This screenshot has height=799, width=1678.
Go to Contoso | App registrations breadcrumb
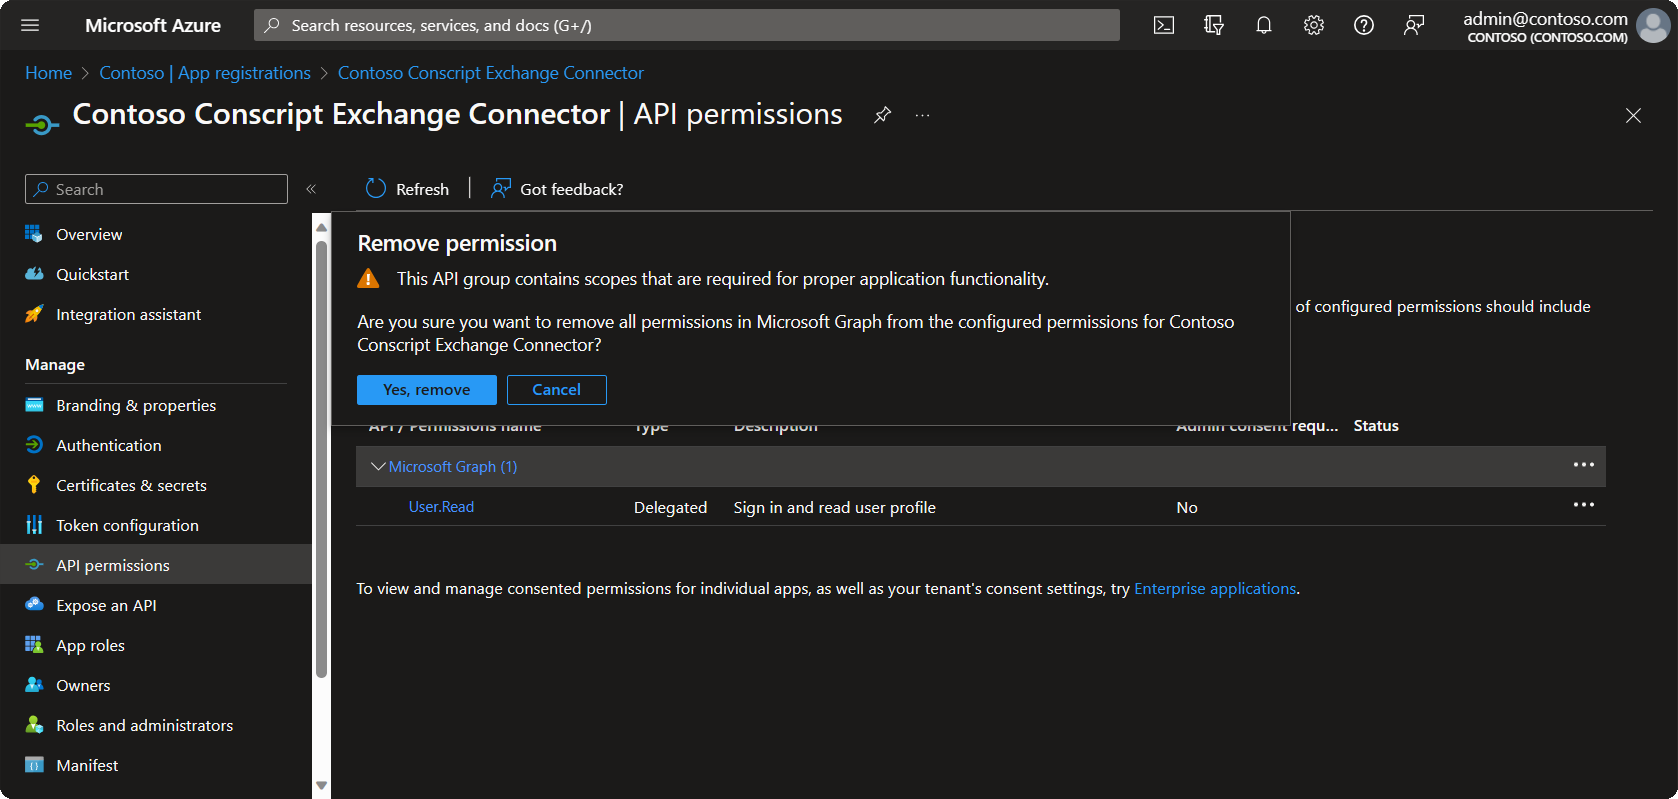[x=205, y=73]
